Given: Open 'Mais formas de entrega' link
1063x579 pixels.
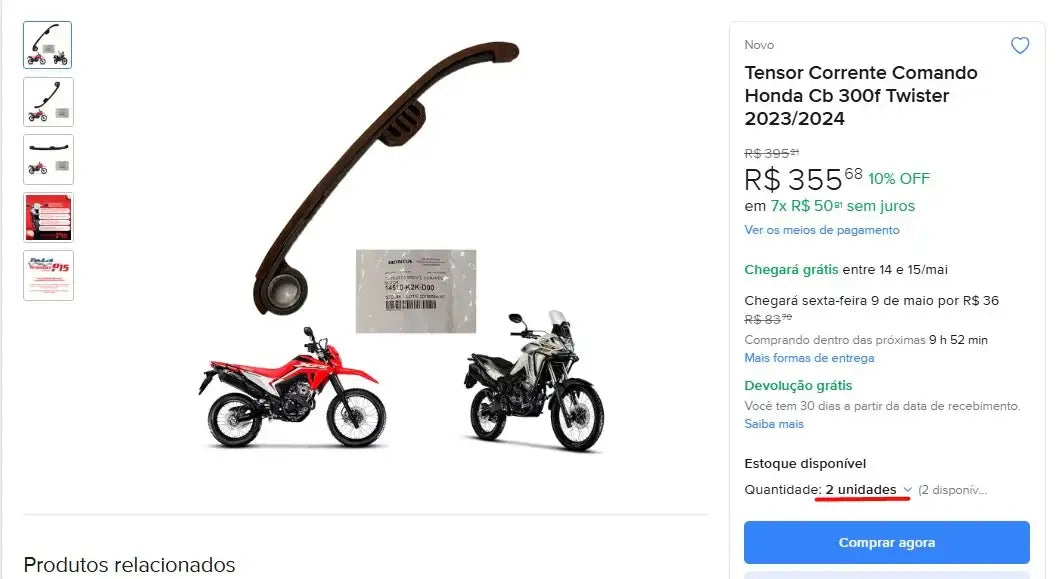Looking at the screenshot, I should click(809, 358).
